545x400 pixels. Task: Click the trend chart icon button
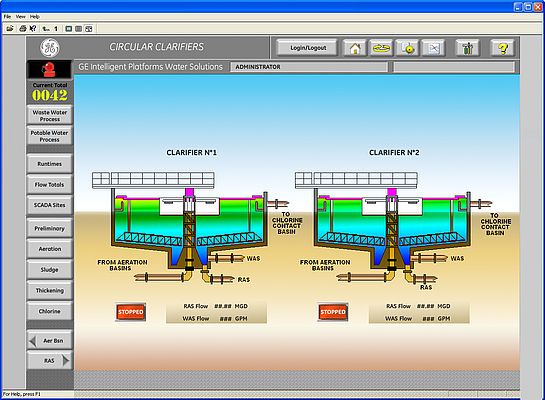433,48
